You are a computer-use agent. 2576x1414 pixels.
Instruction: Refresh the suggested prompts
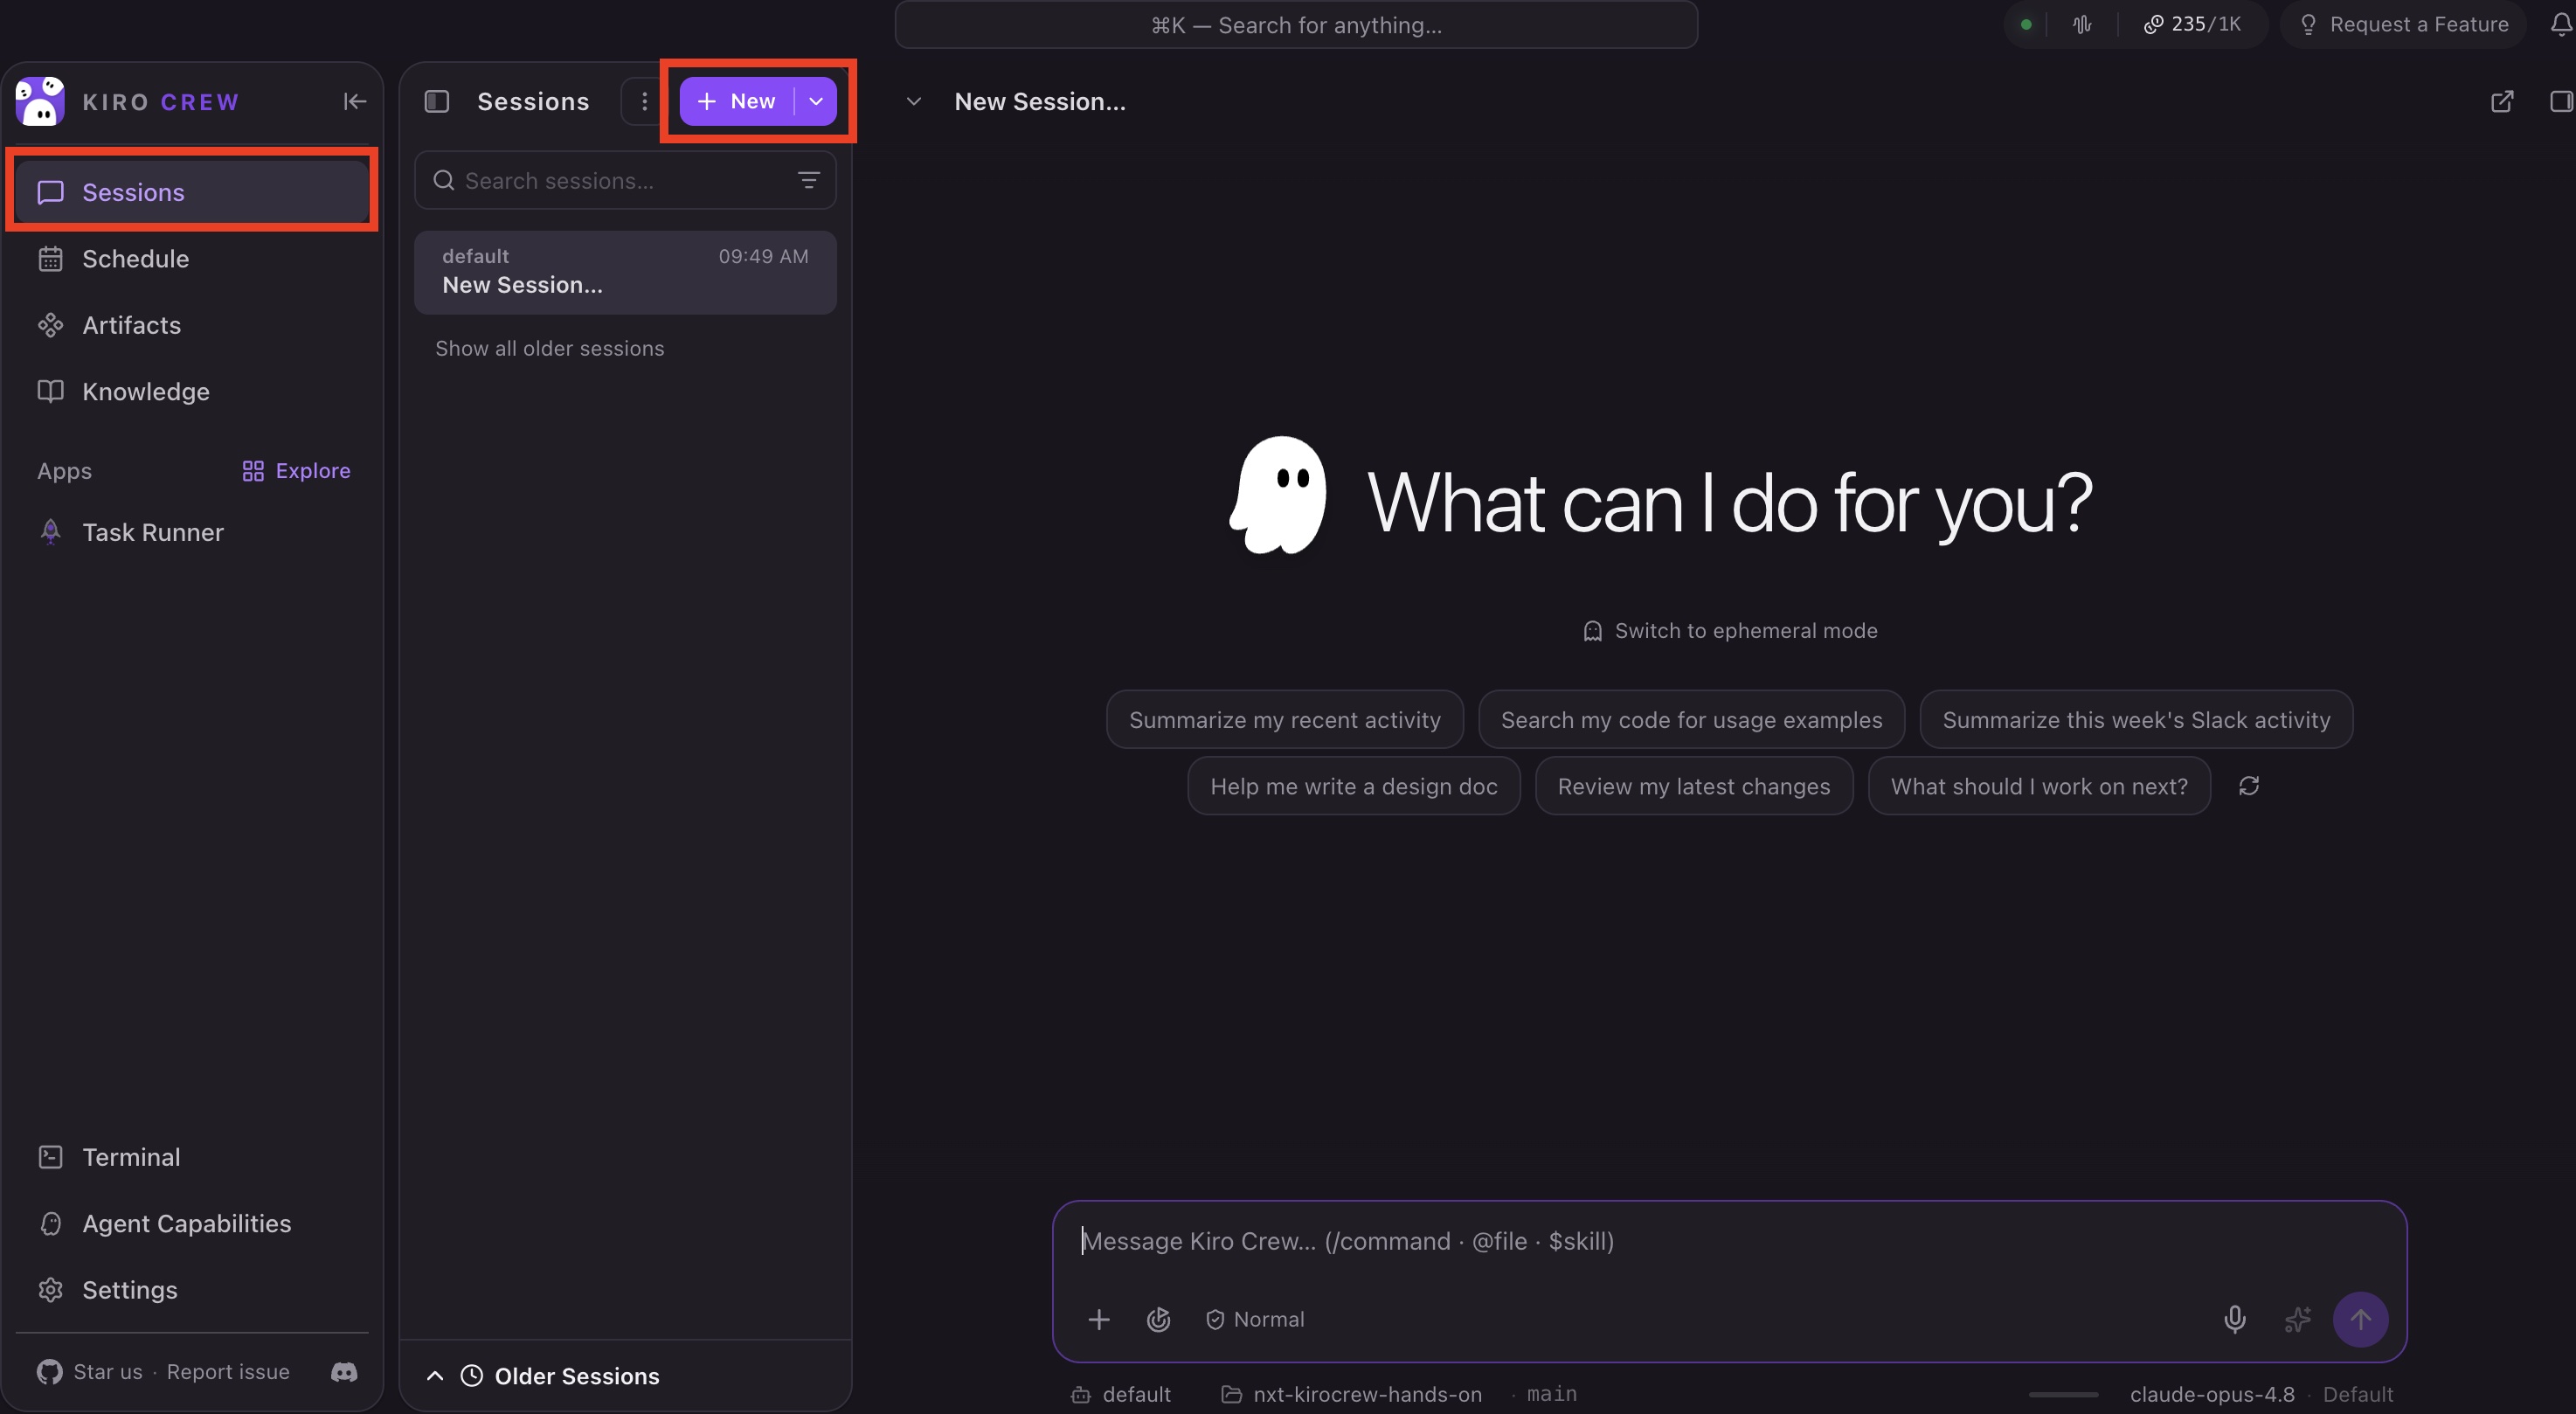[x=2249, y=786]
